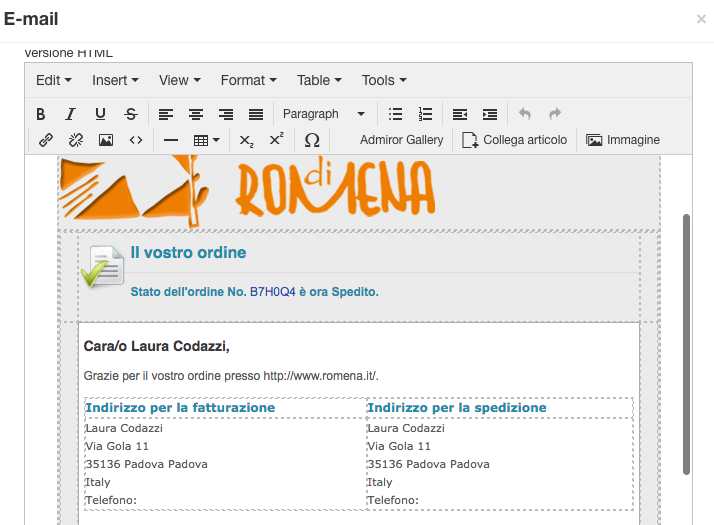Open the Edit menu
The height and width of the screenshot is (525, 714).
(x=54, y=81)
